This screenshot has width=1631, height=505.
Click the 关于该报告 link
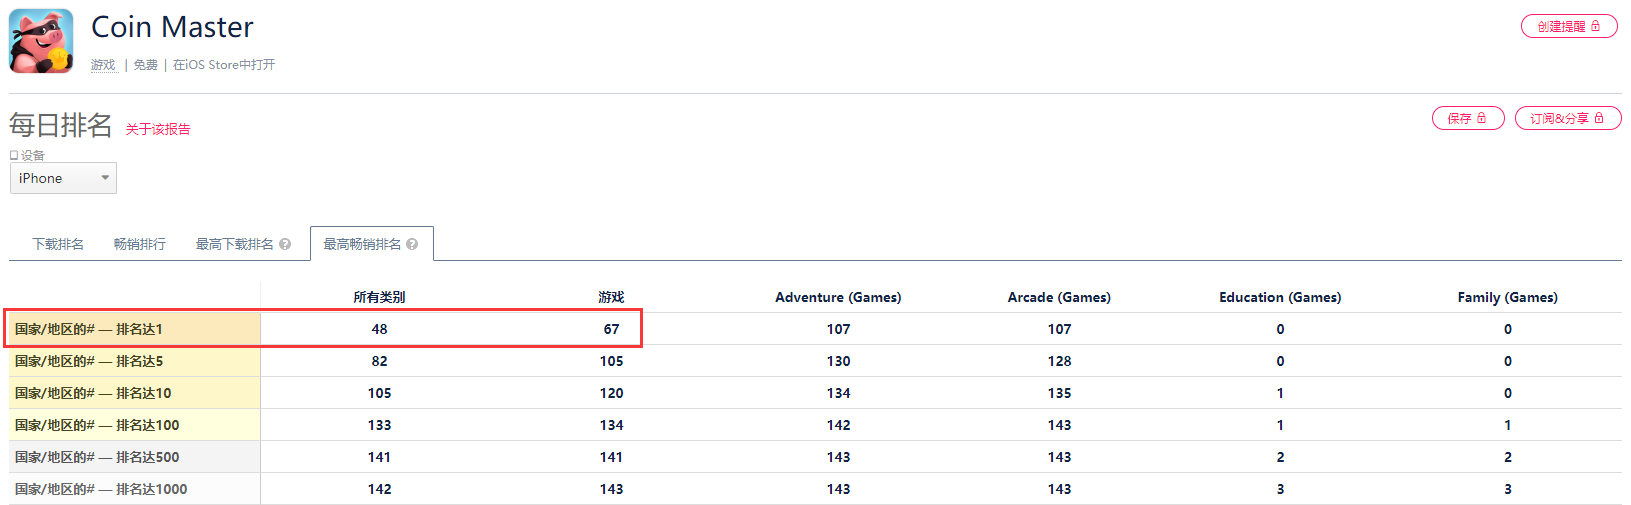click(x=158, y=129)
